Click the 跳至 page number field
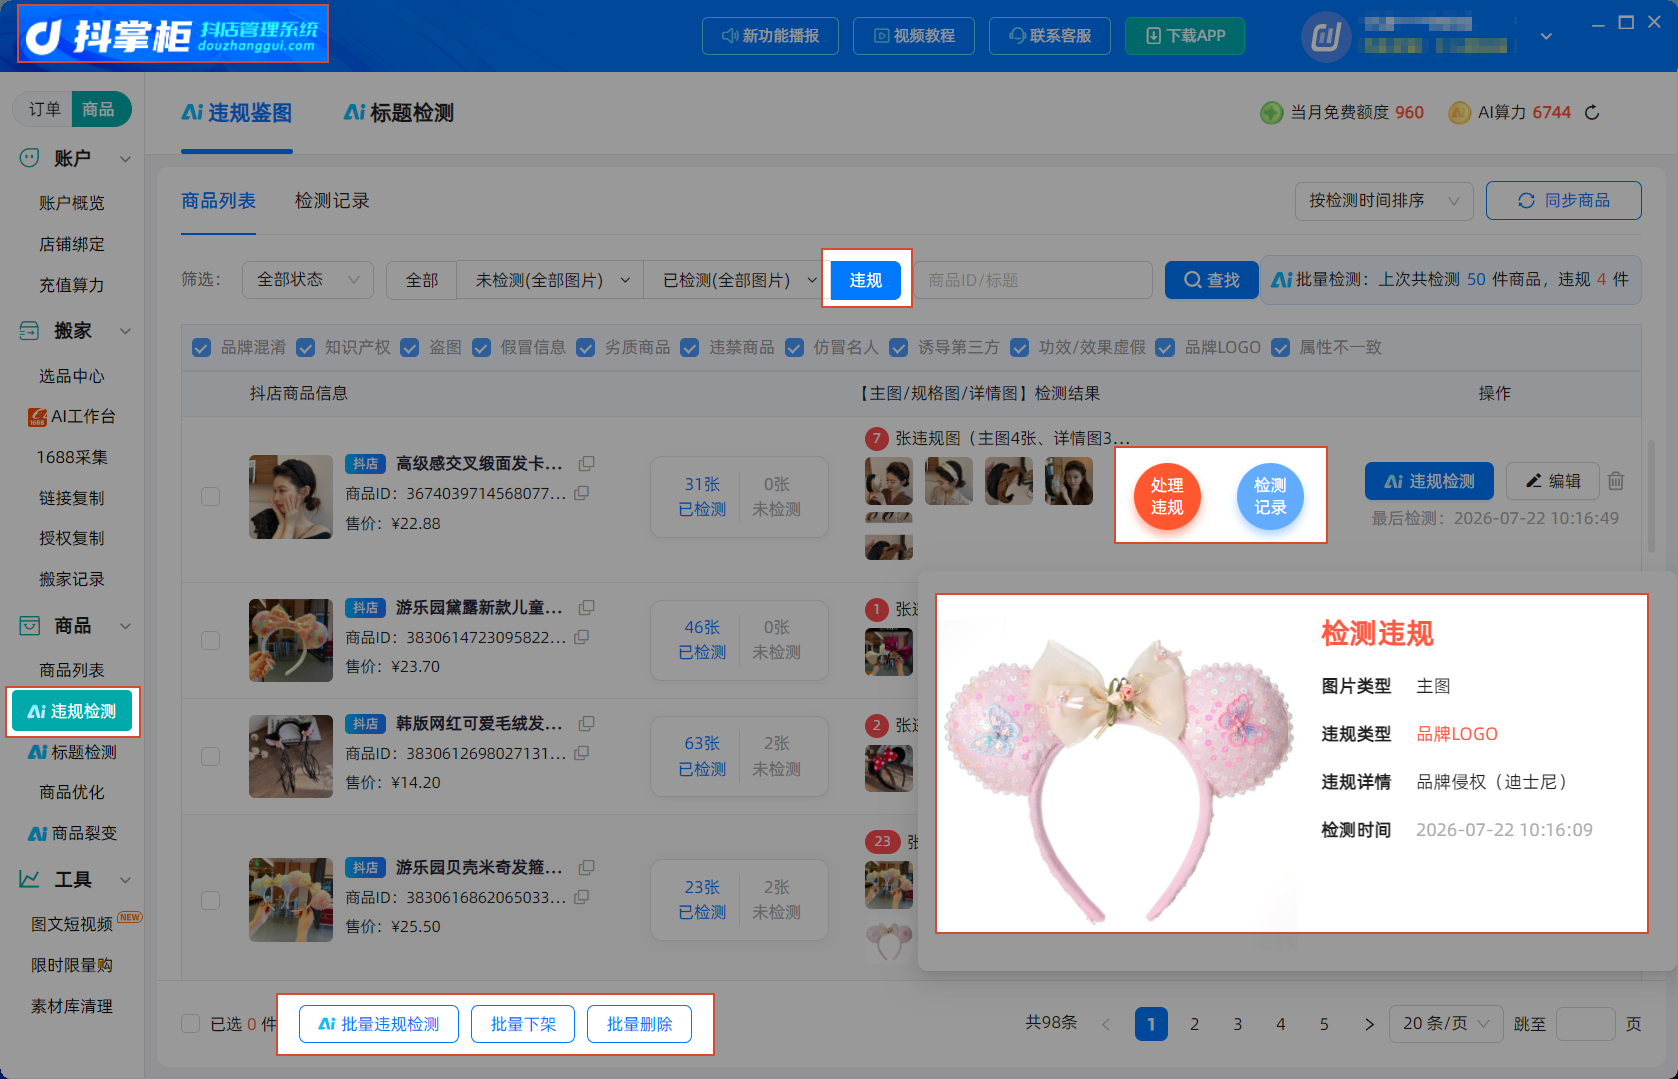The height and width of the screenshot is (1079, 1678). click(1586, 1024)
